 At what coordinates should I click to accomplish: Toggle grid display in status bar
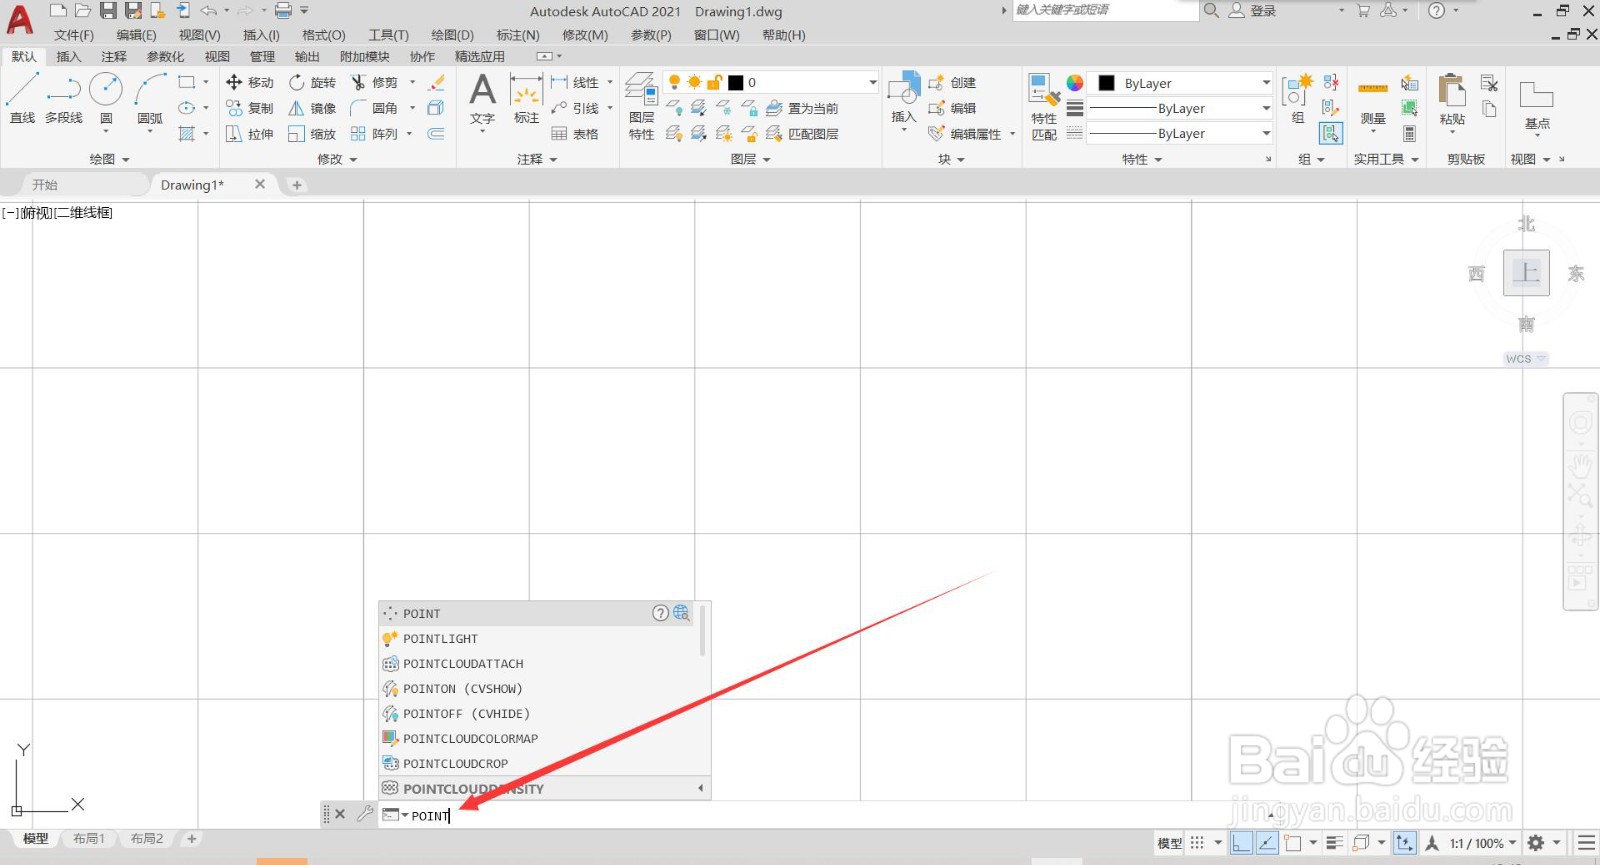coord(1197,843)
